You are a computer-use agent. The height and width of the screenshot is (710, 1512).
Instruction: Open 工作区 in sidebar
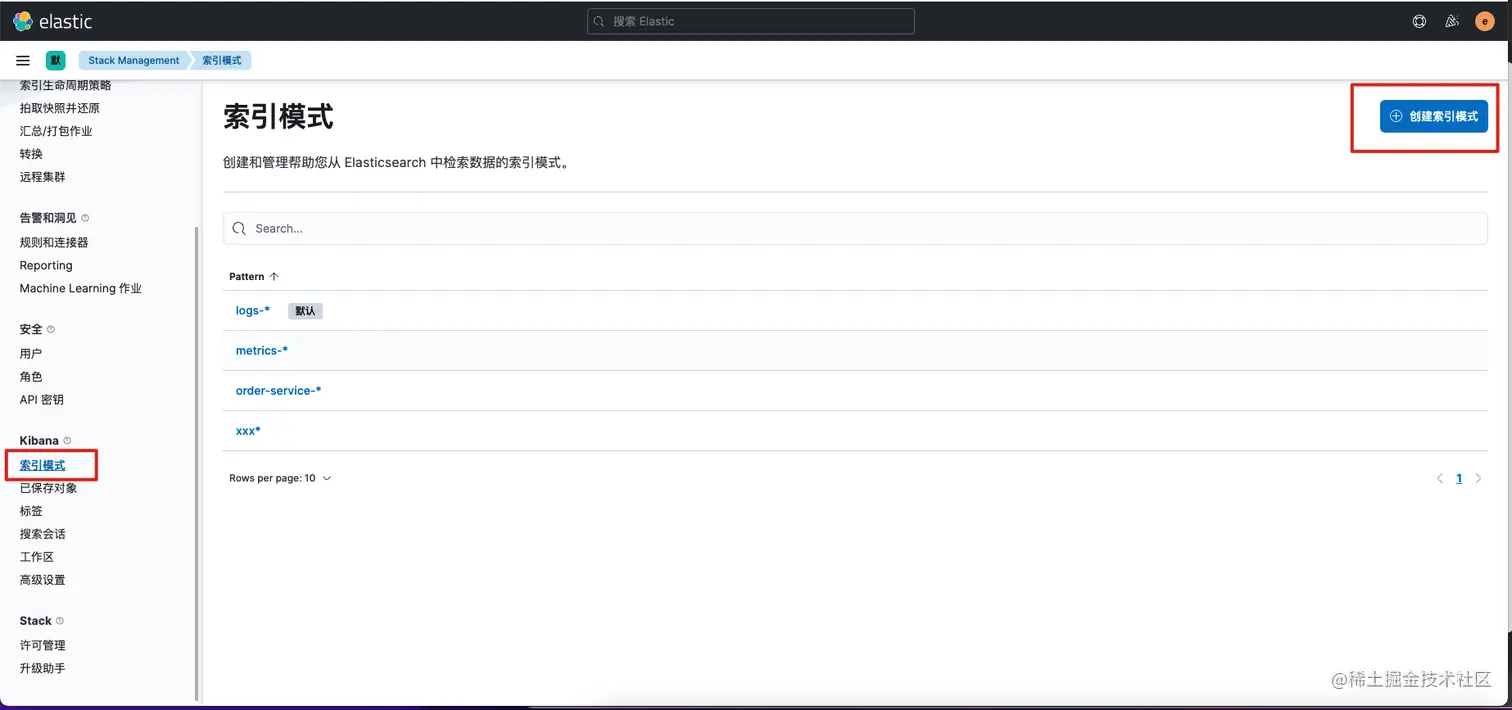click(x=36, y=558)
